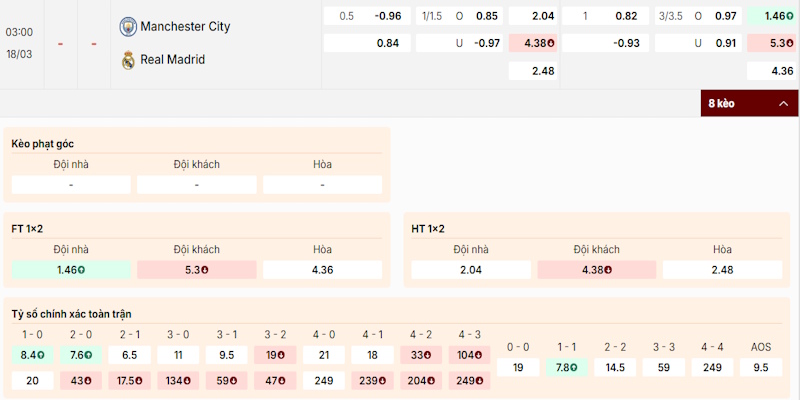Click the Real Madrid club crest icon
800x400 pixels.
tap(128, 60)
